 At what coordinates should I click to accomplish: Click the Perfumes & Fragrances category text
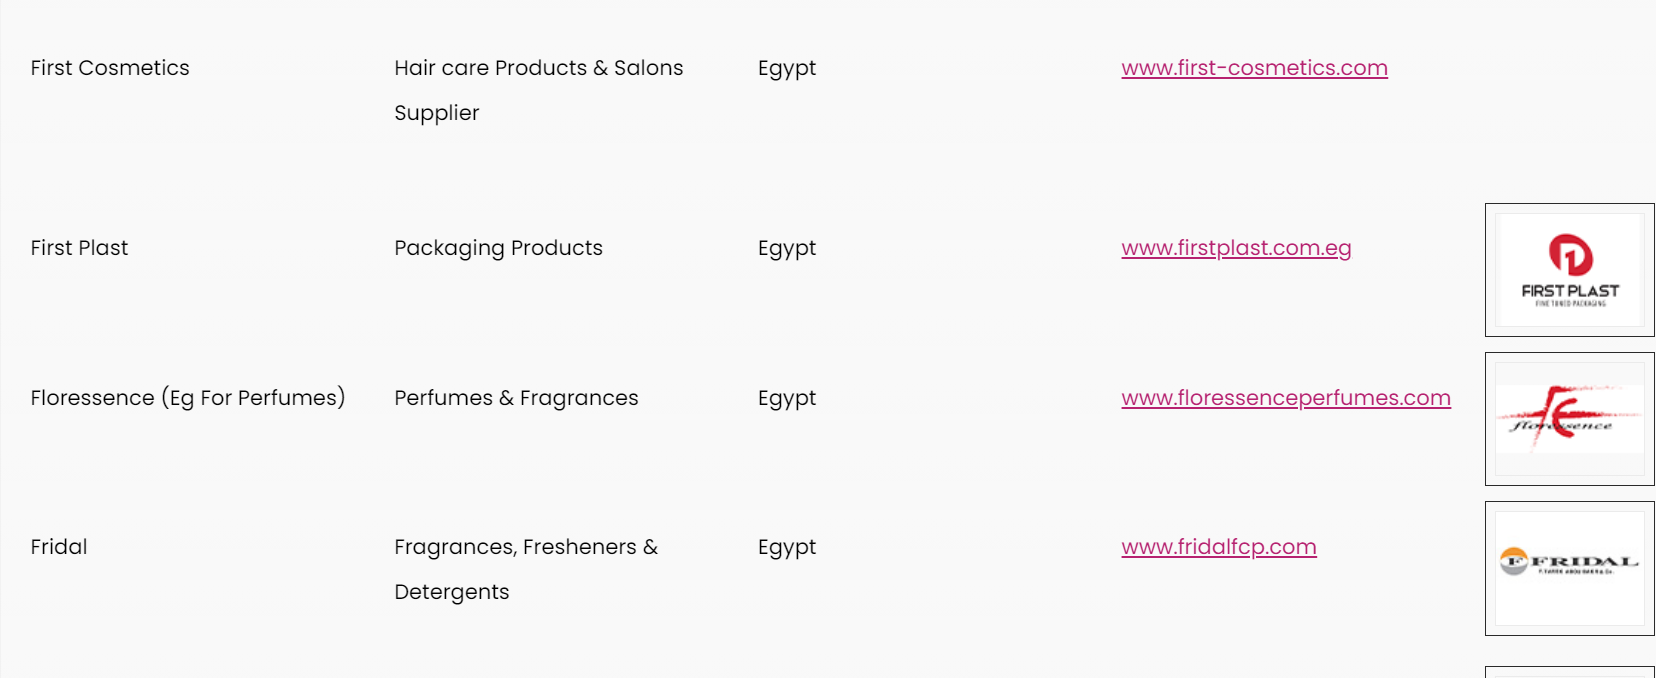(x=516, y=398)
